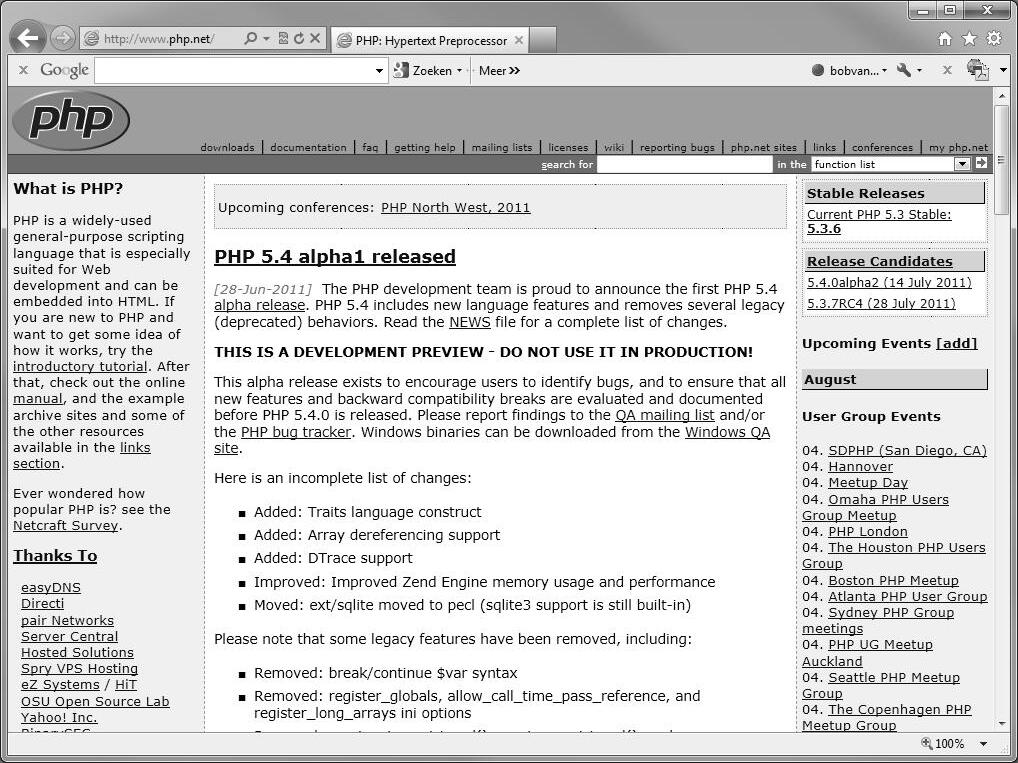Open getting help navigation link

pos(425,147)
